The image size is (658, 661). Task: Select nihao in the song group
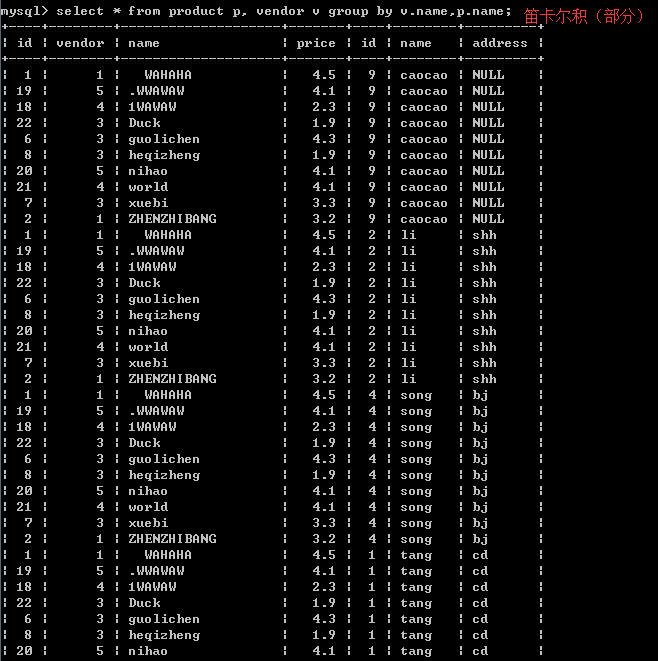coord(148,491)
